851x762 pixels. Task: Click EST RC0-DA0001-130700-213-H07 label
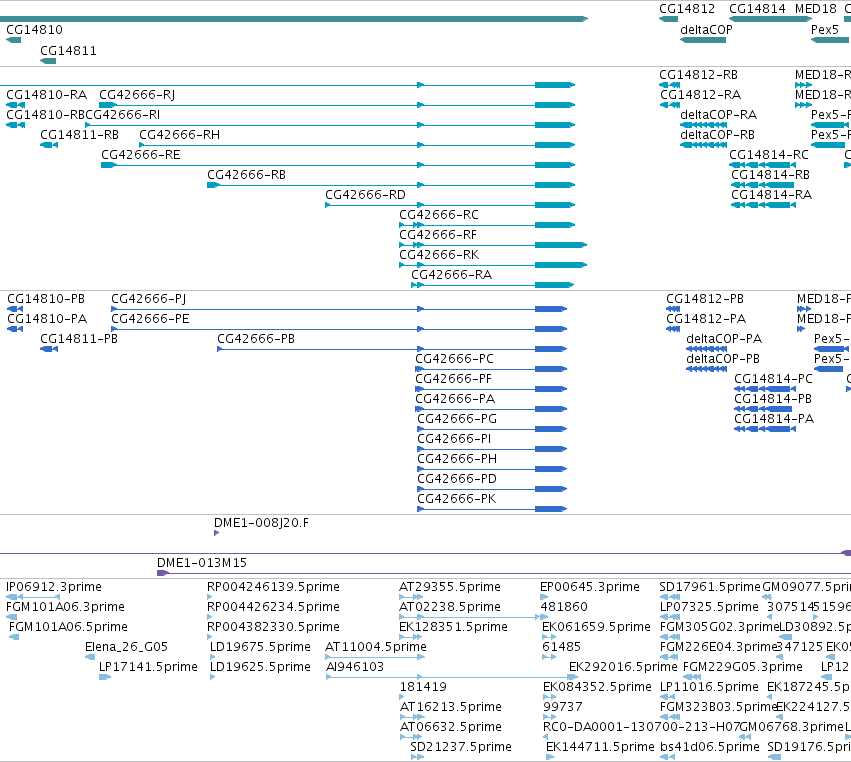(x=642, y=727)
